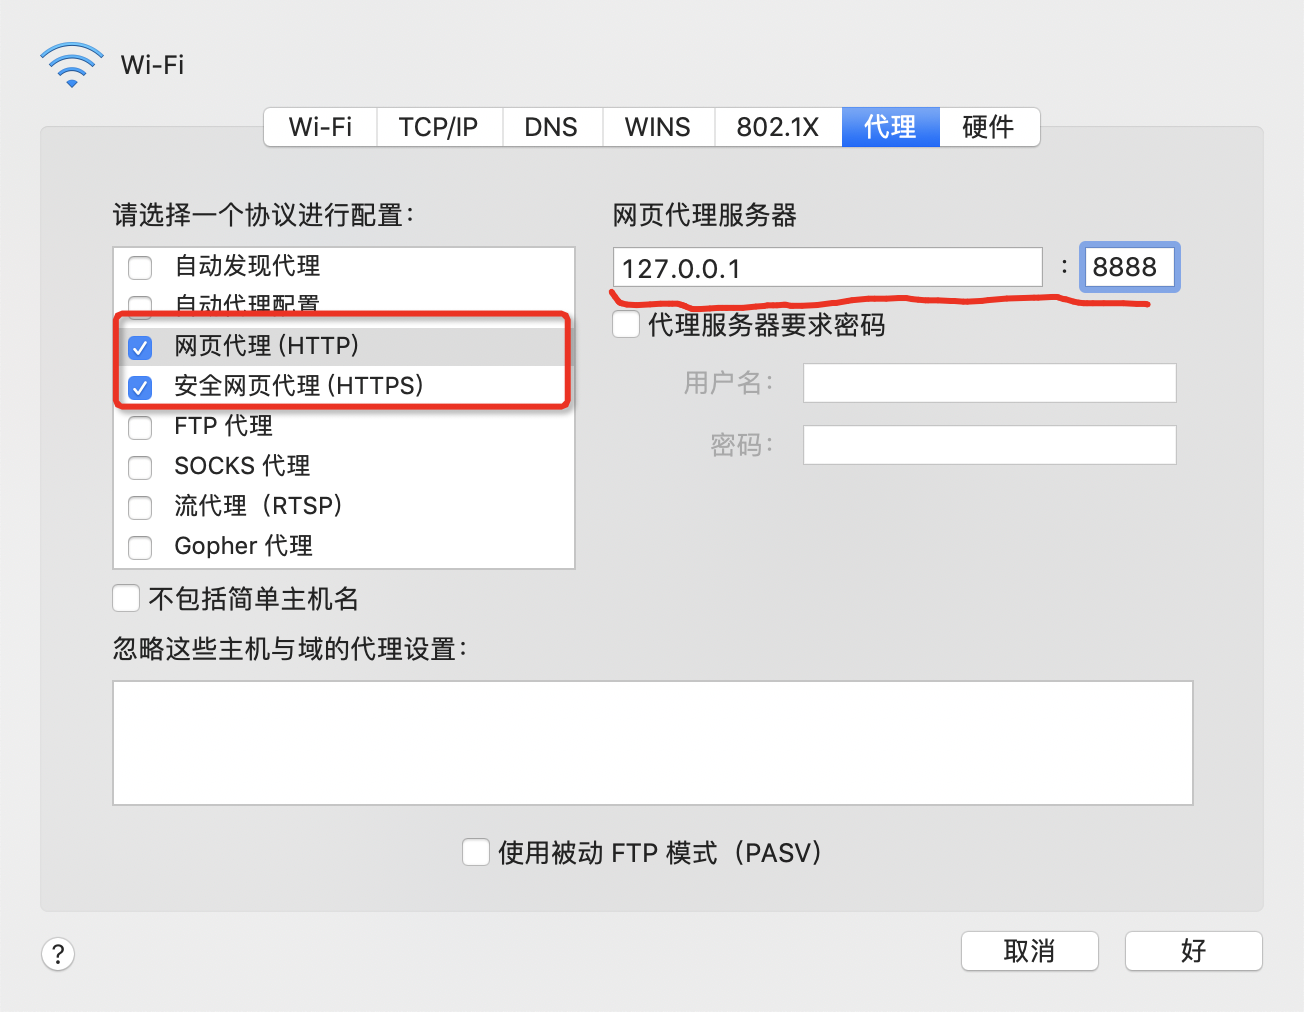This screenshot has width=1304, height=1012.
Task: Enable the SOCKS 代理 checkbox
Action: tap(140, 467)
